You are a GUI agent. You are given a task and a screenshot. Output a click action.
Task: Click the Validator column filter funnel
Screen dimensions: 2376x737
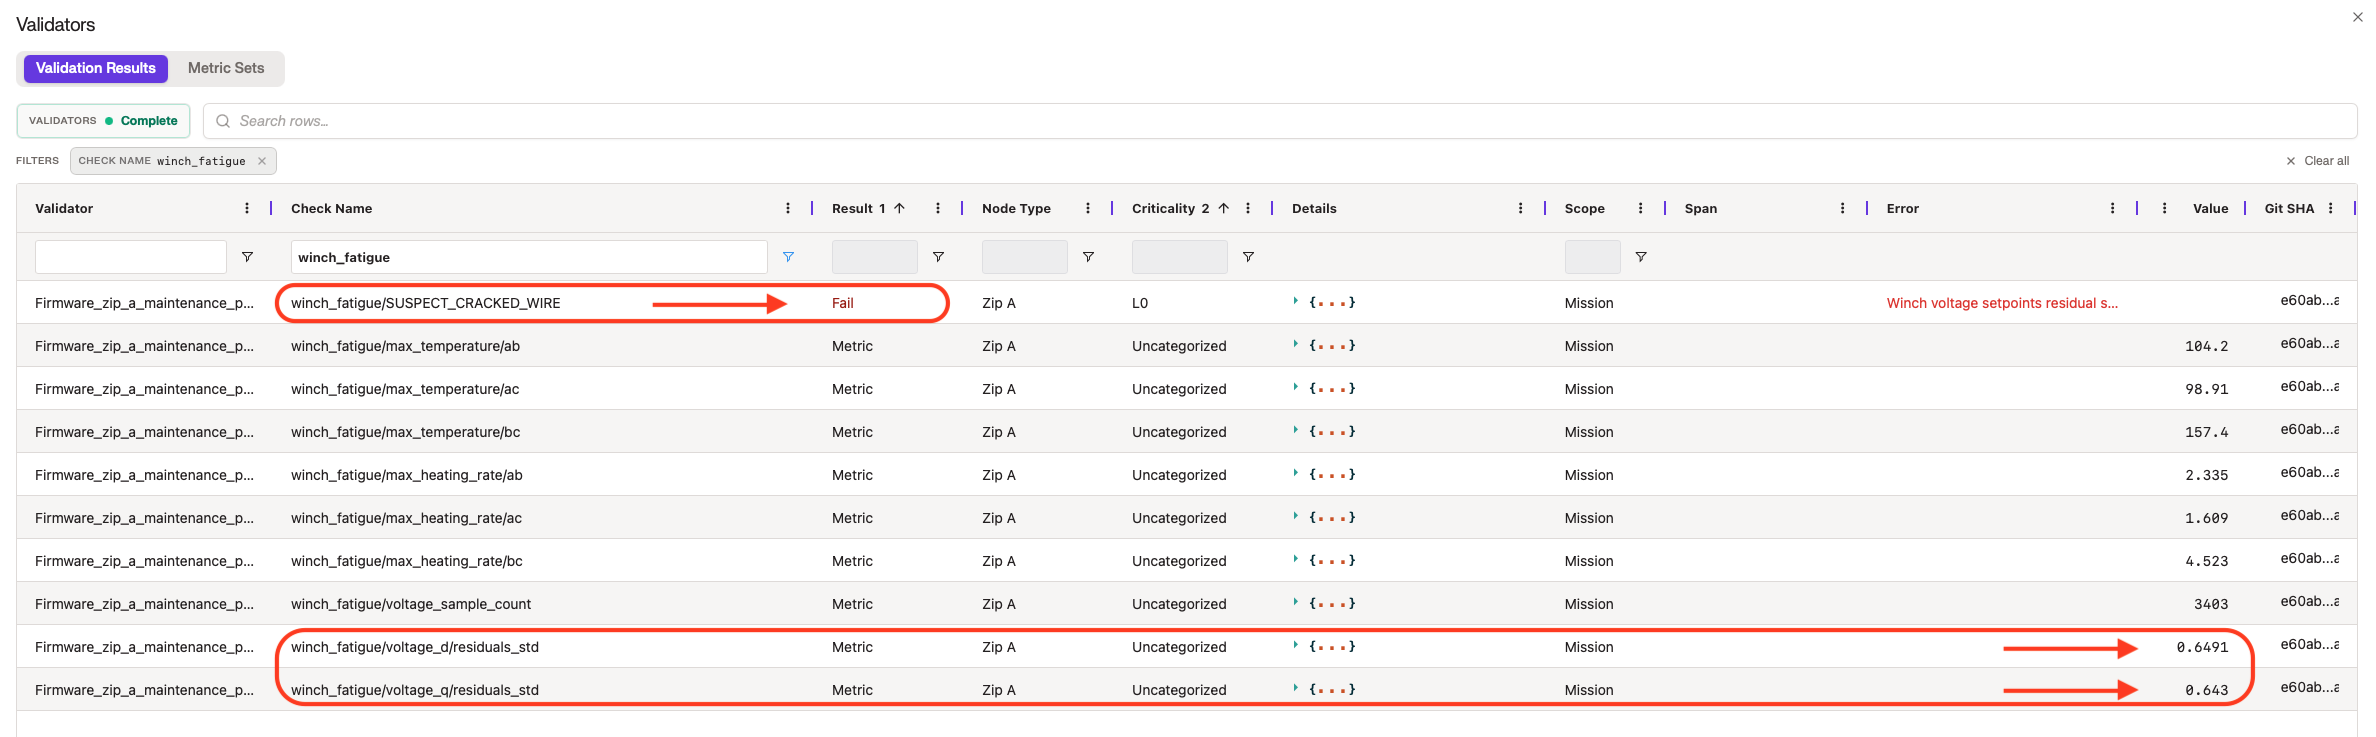247,257
